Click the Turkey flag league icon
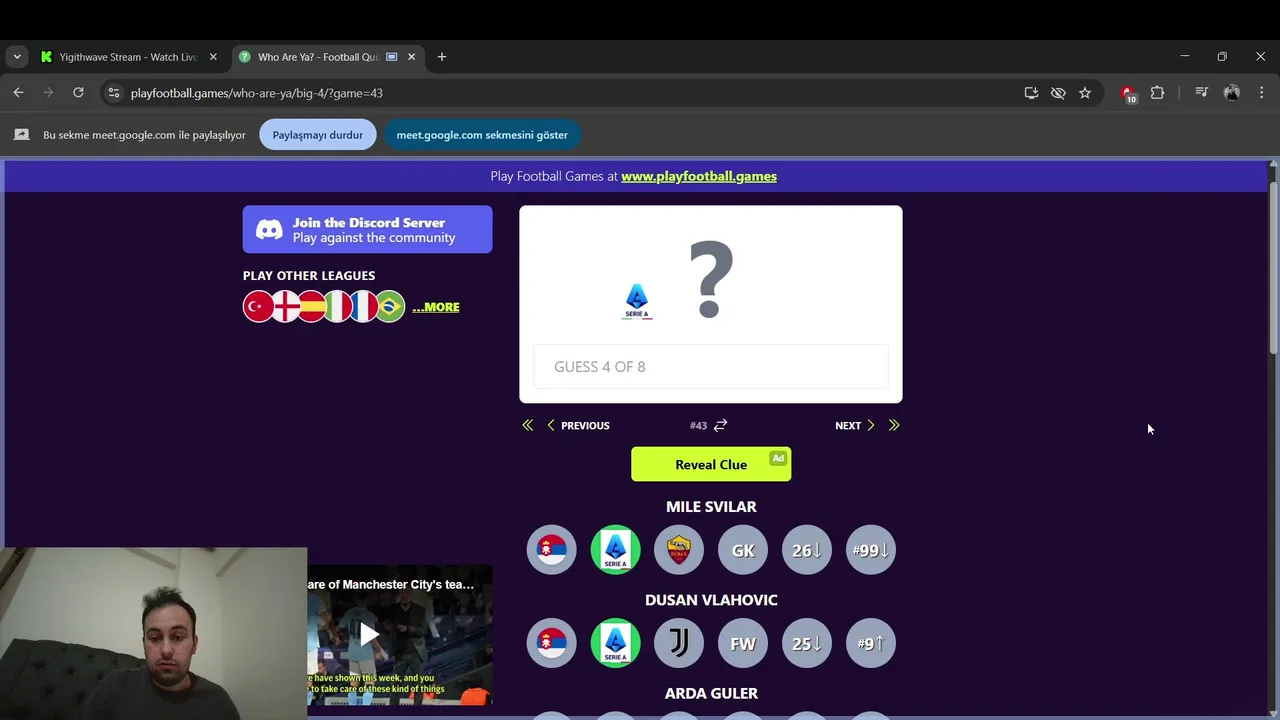This screenshot has height=720, width=1280. tap(258, 307)
